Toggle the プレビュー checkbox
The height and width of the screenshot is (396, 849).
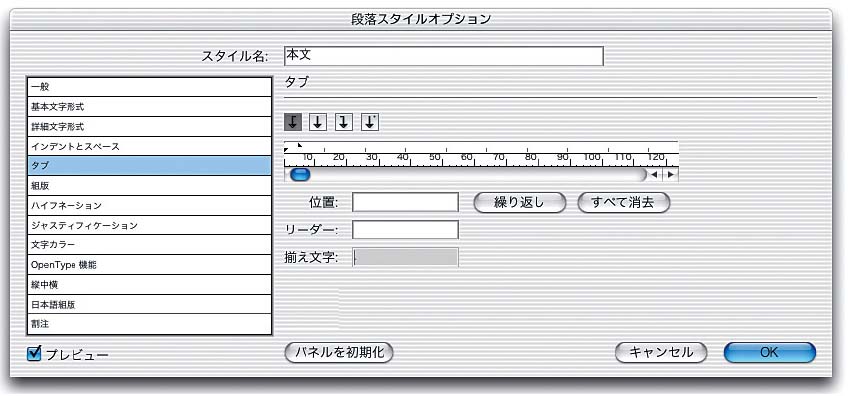(34, 354)
